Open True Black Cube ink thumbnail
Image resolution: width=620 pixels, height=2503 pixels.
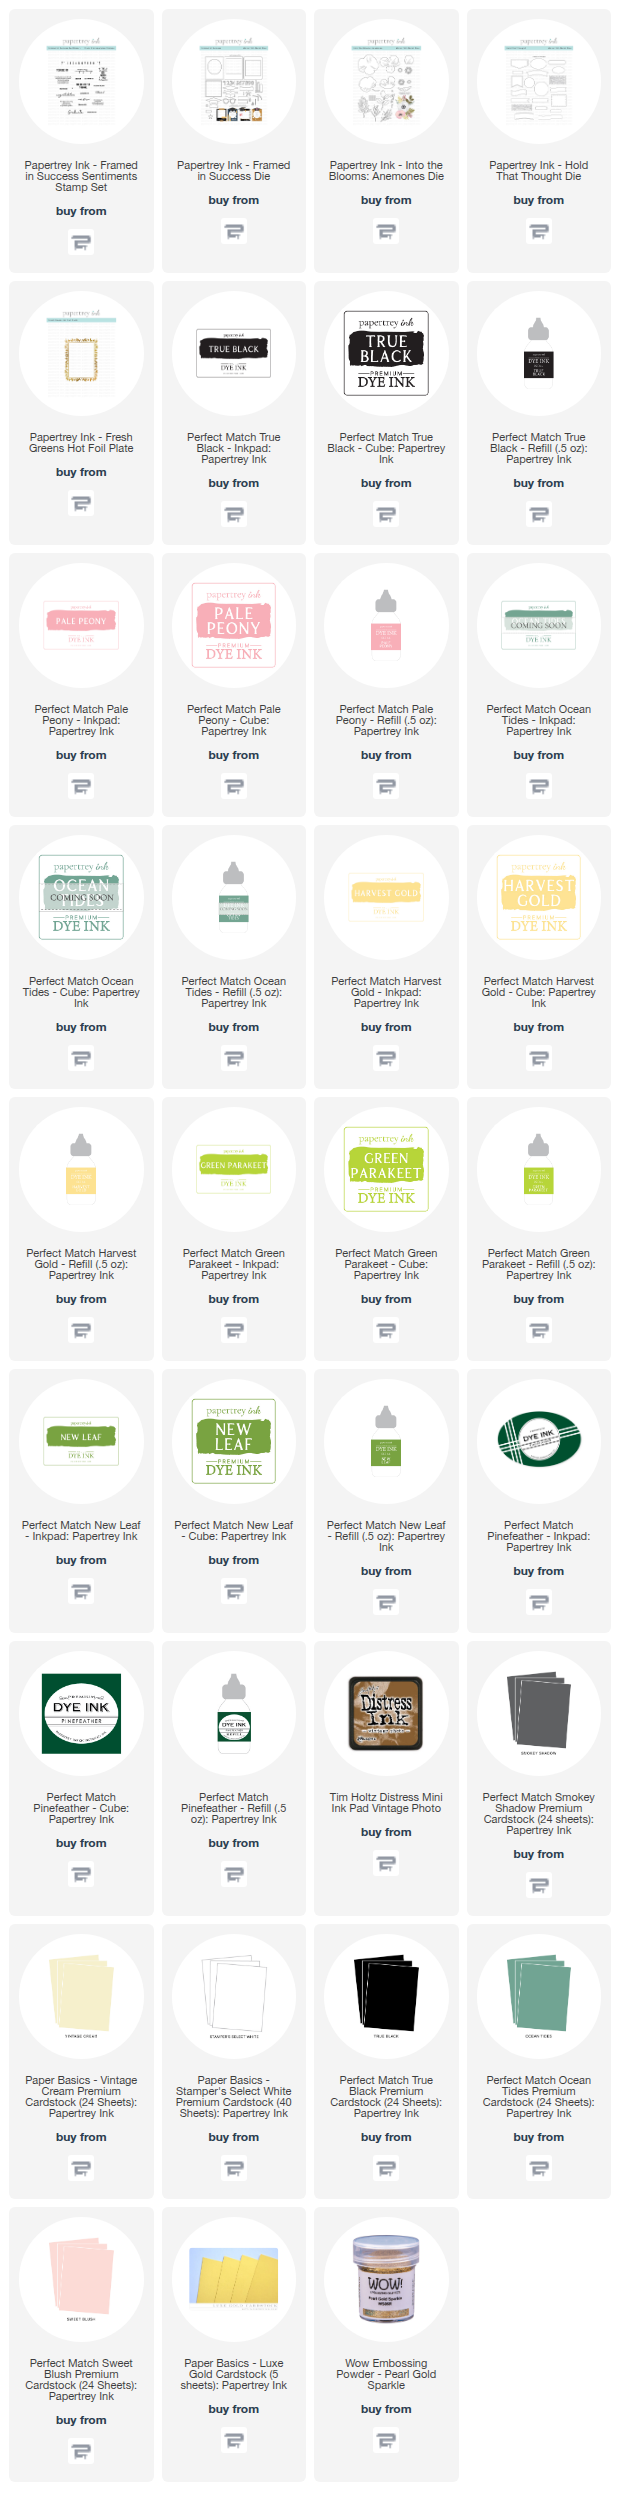(386, 353)
